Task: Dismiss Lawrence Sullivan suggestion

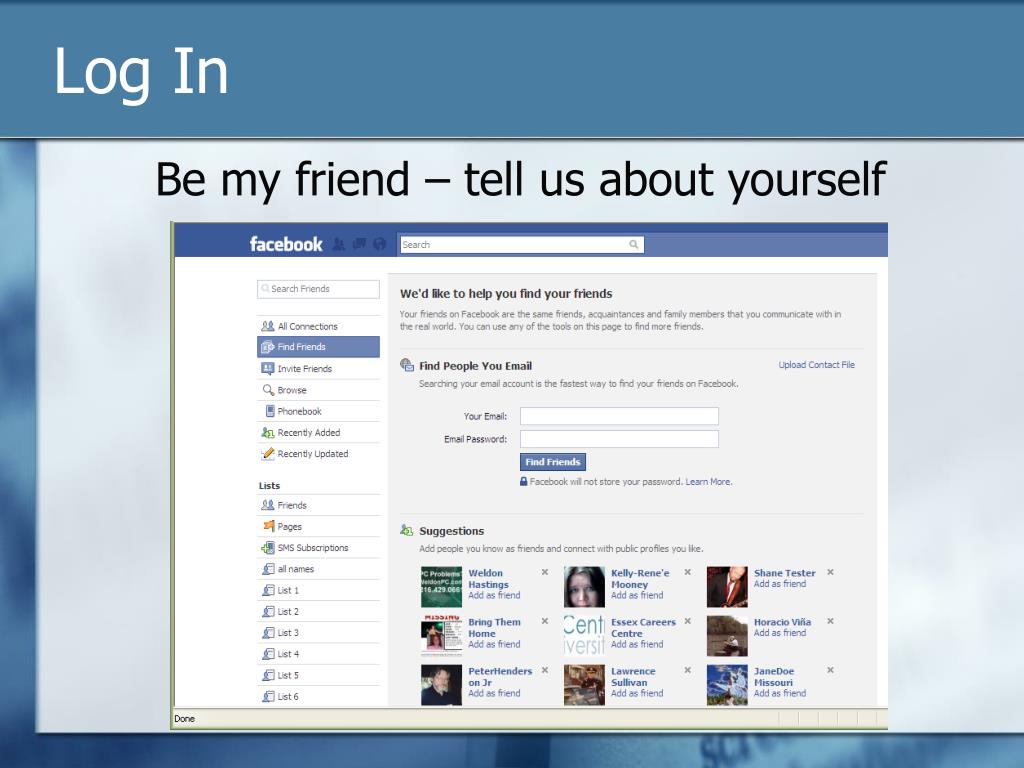Action: coord(688,670)
